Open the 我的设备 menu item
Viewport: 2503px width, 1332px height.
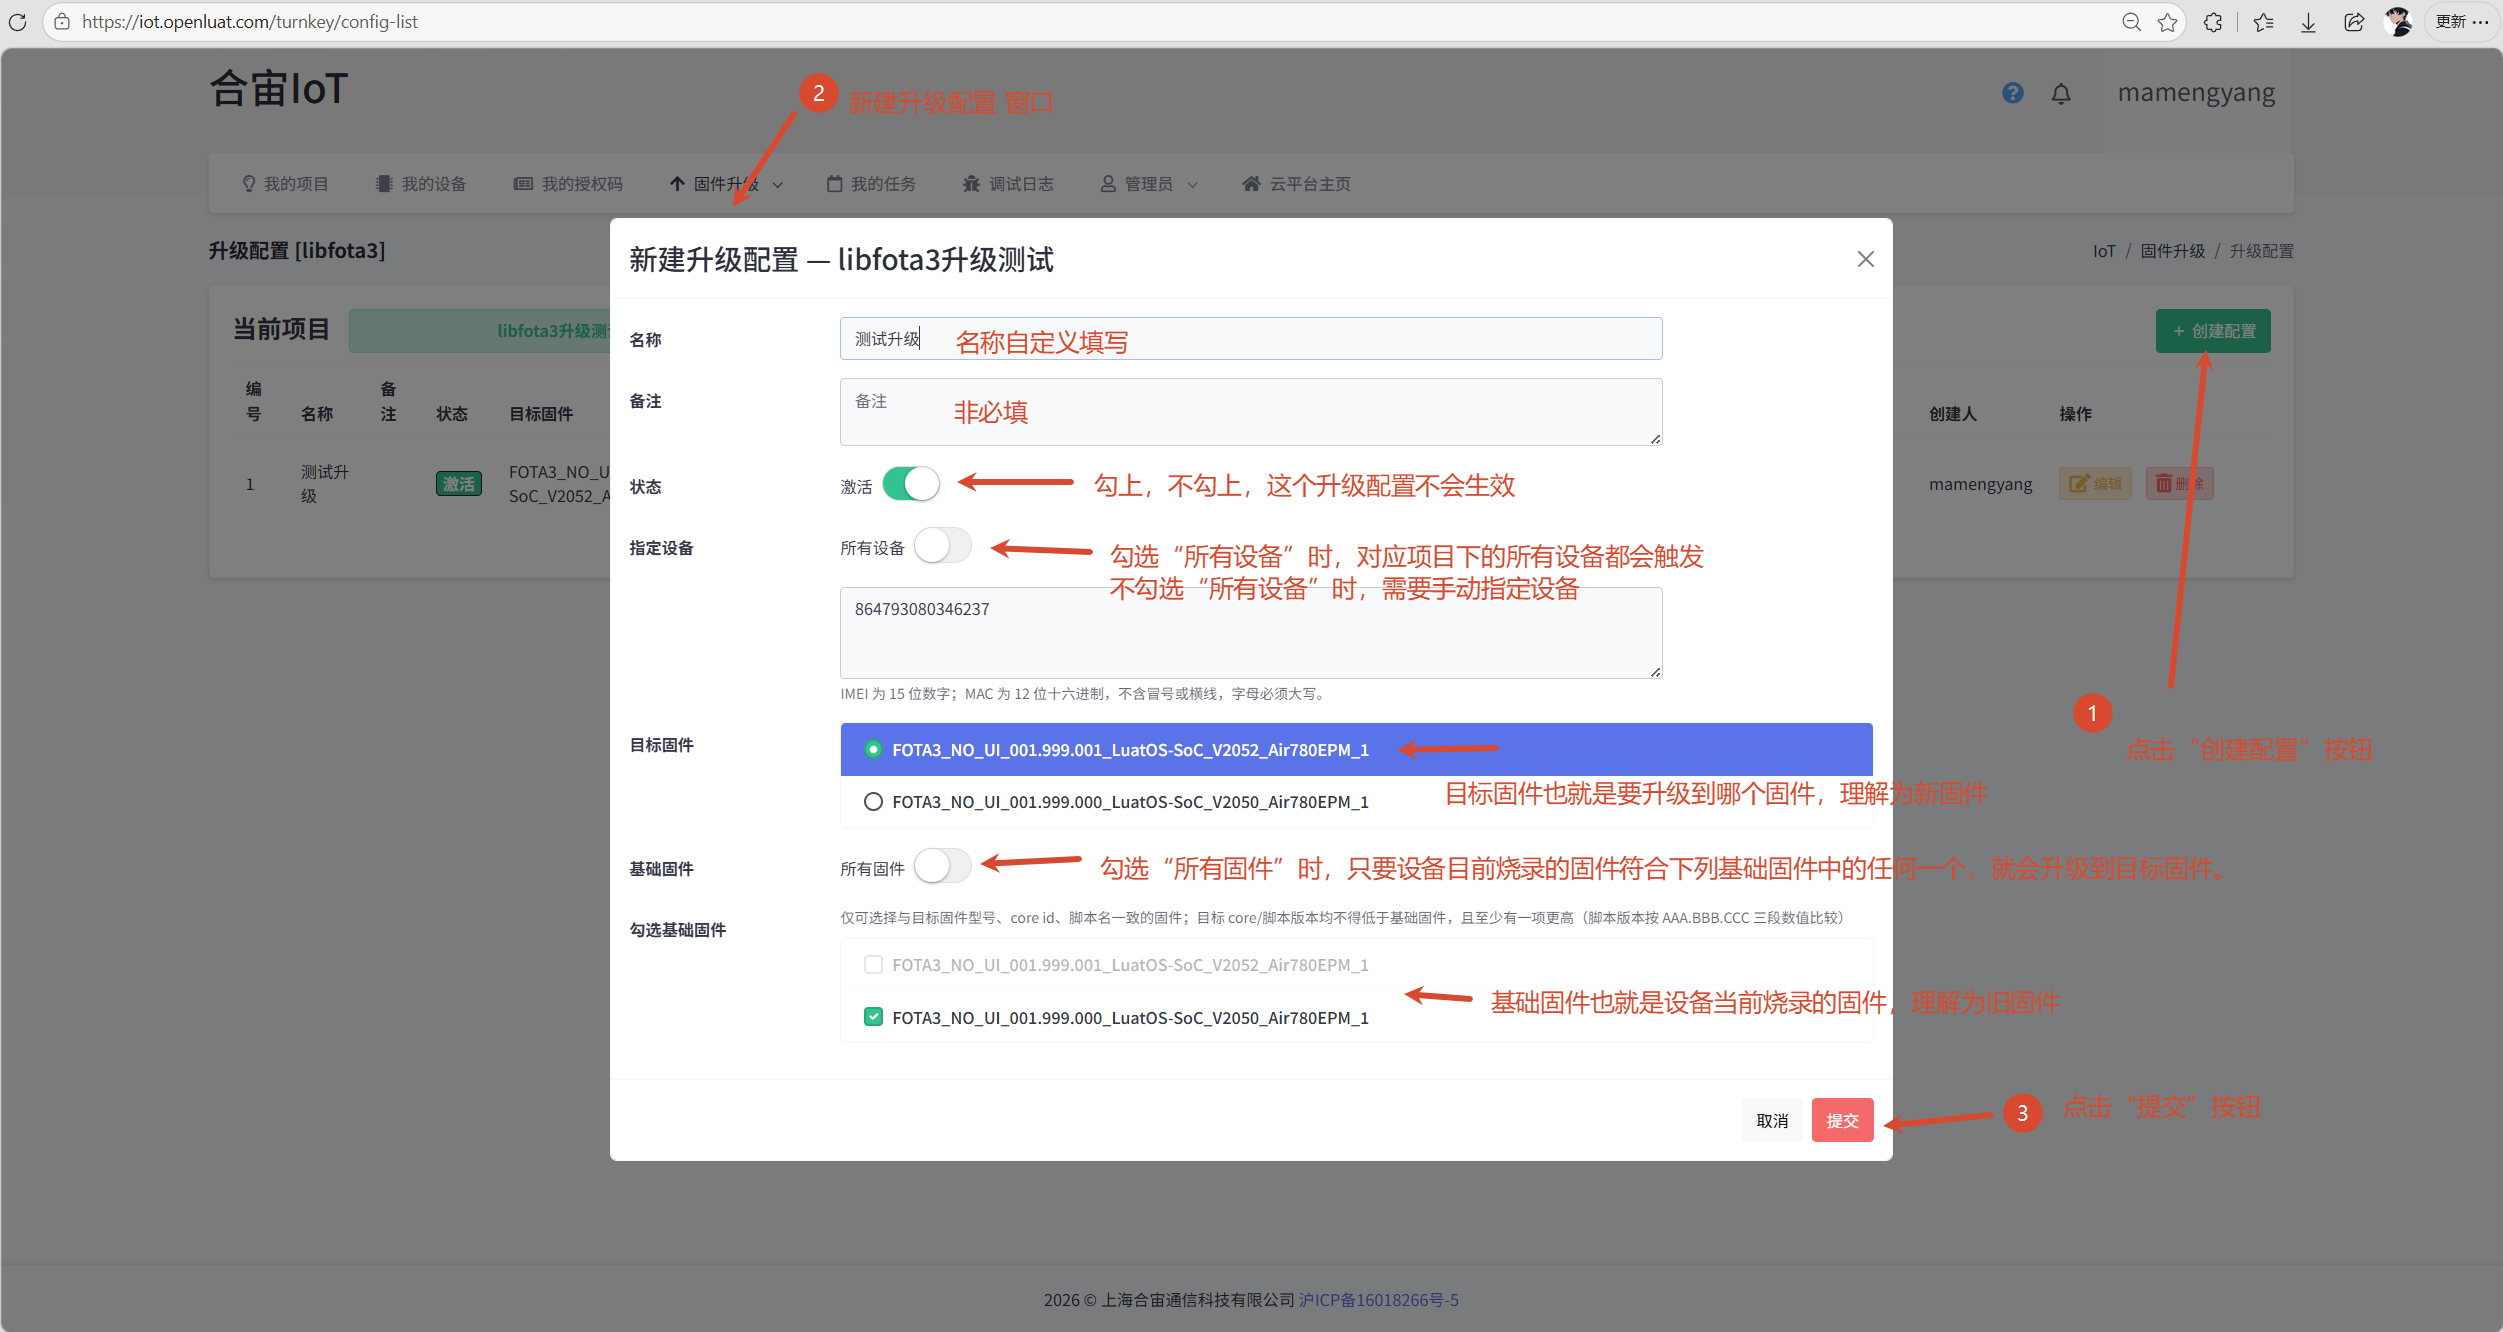click(421, 184)
